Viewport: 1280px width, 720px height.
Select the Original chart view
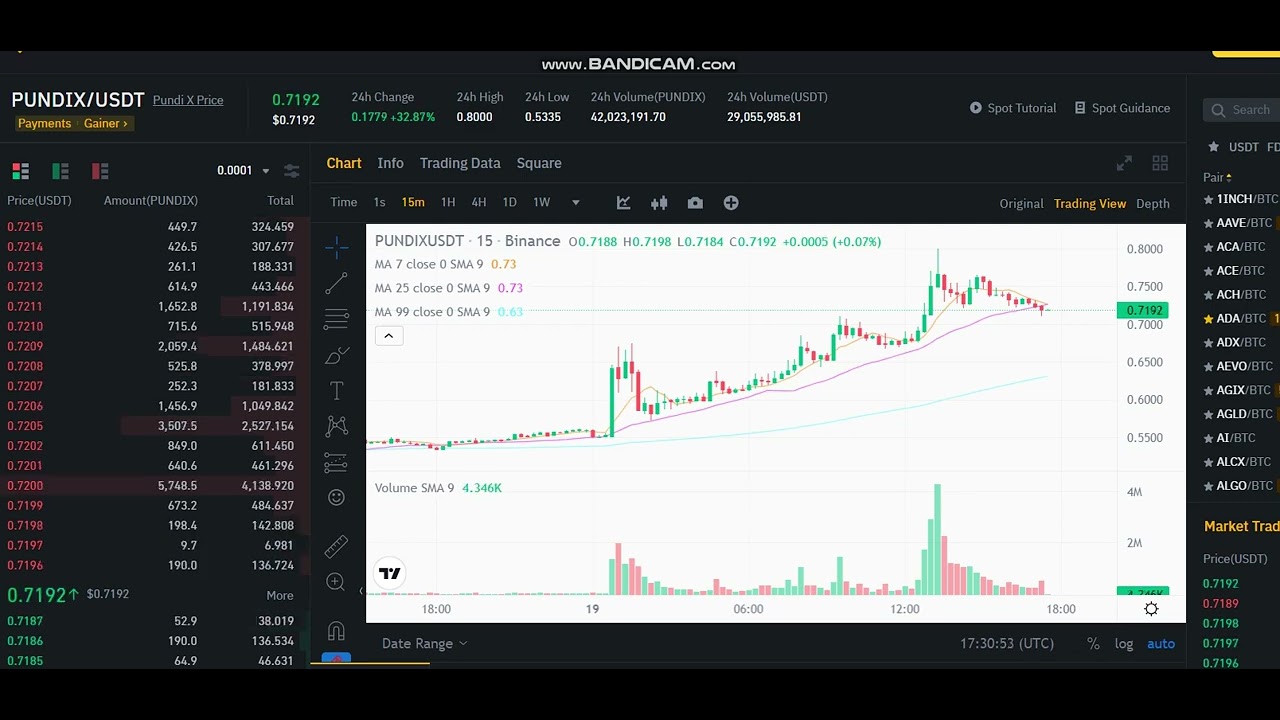[x=1021, y=204]
